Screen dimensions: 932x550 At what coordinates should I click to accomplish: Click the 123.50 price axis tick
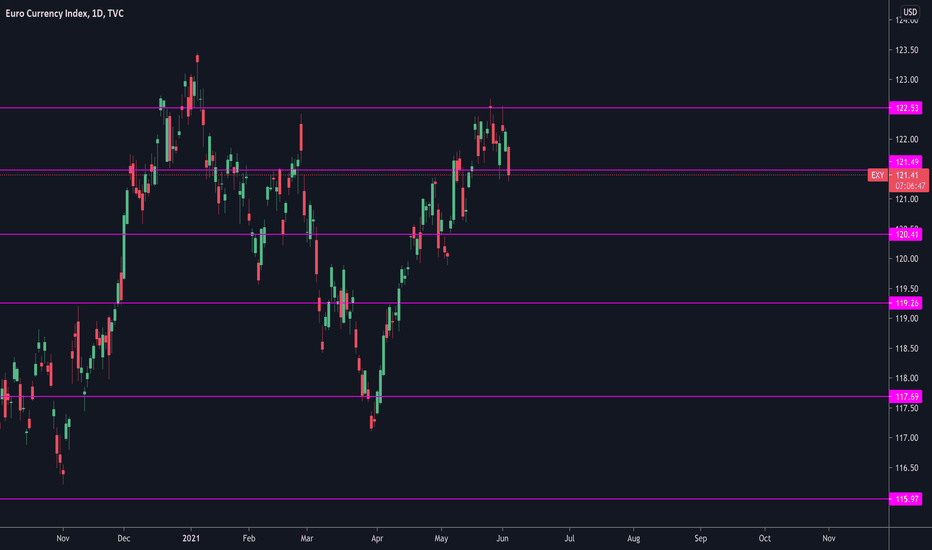click(907, 50)
